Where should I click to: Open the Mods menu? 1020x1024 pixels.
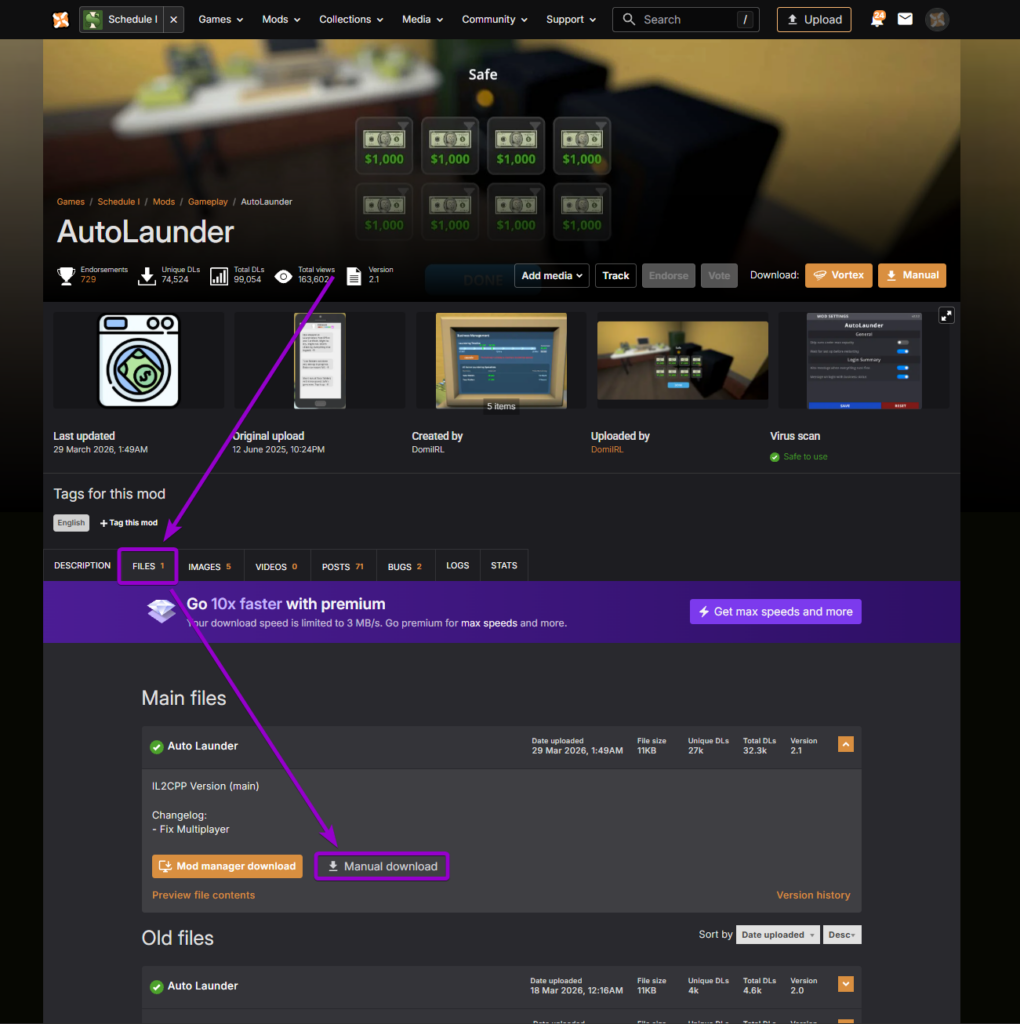click(281, 20)
